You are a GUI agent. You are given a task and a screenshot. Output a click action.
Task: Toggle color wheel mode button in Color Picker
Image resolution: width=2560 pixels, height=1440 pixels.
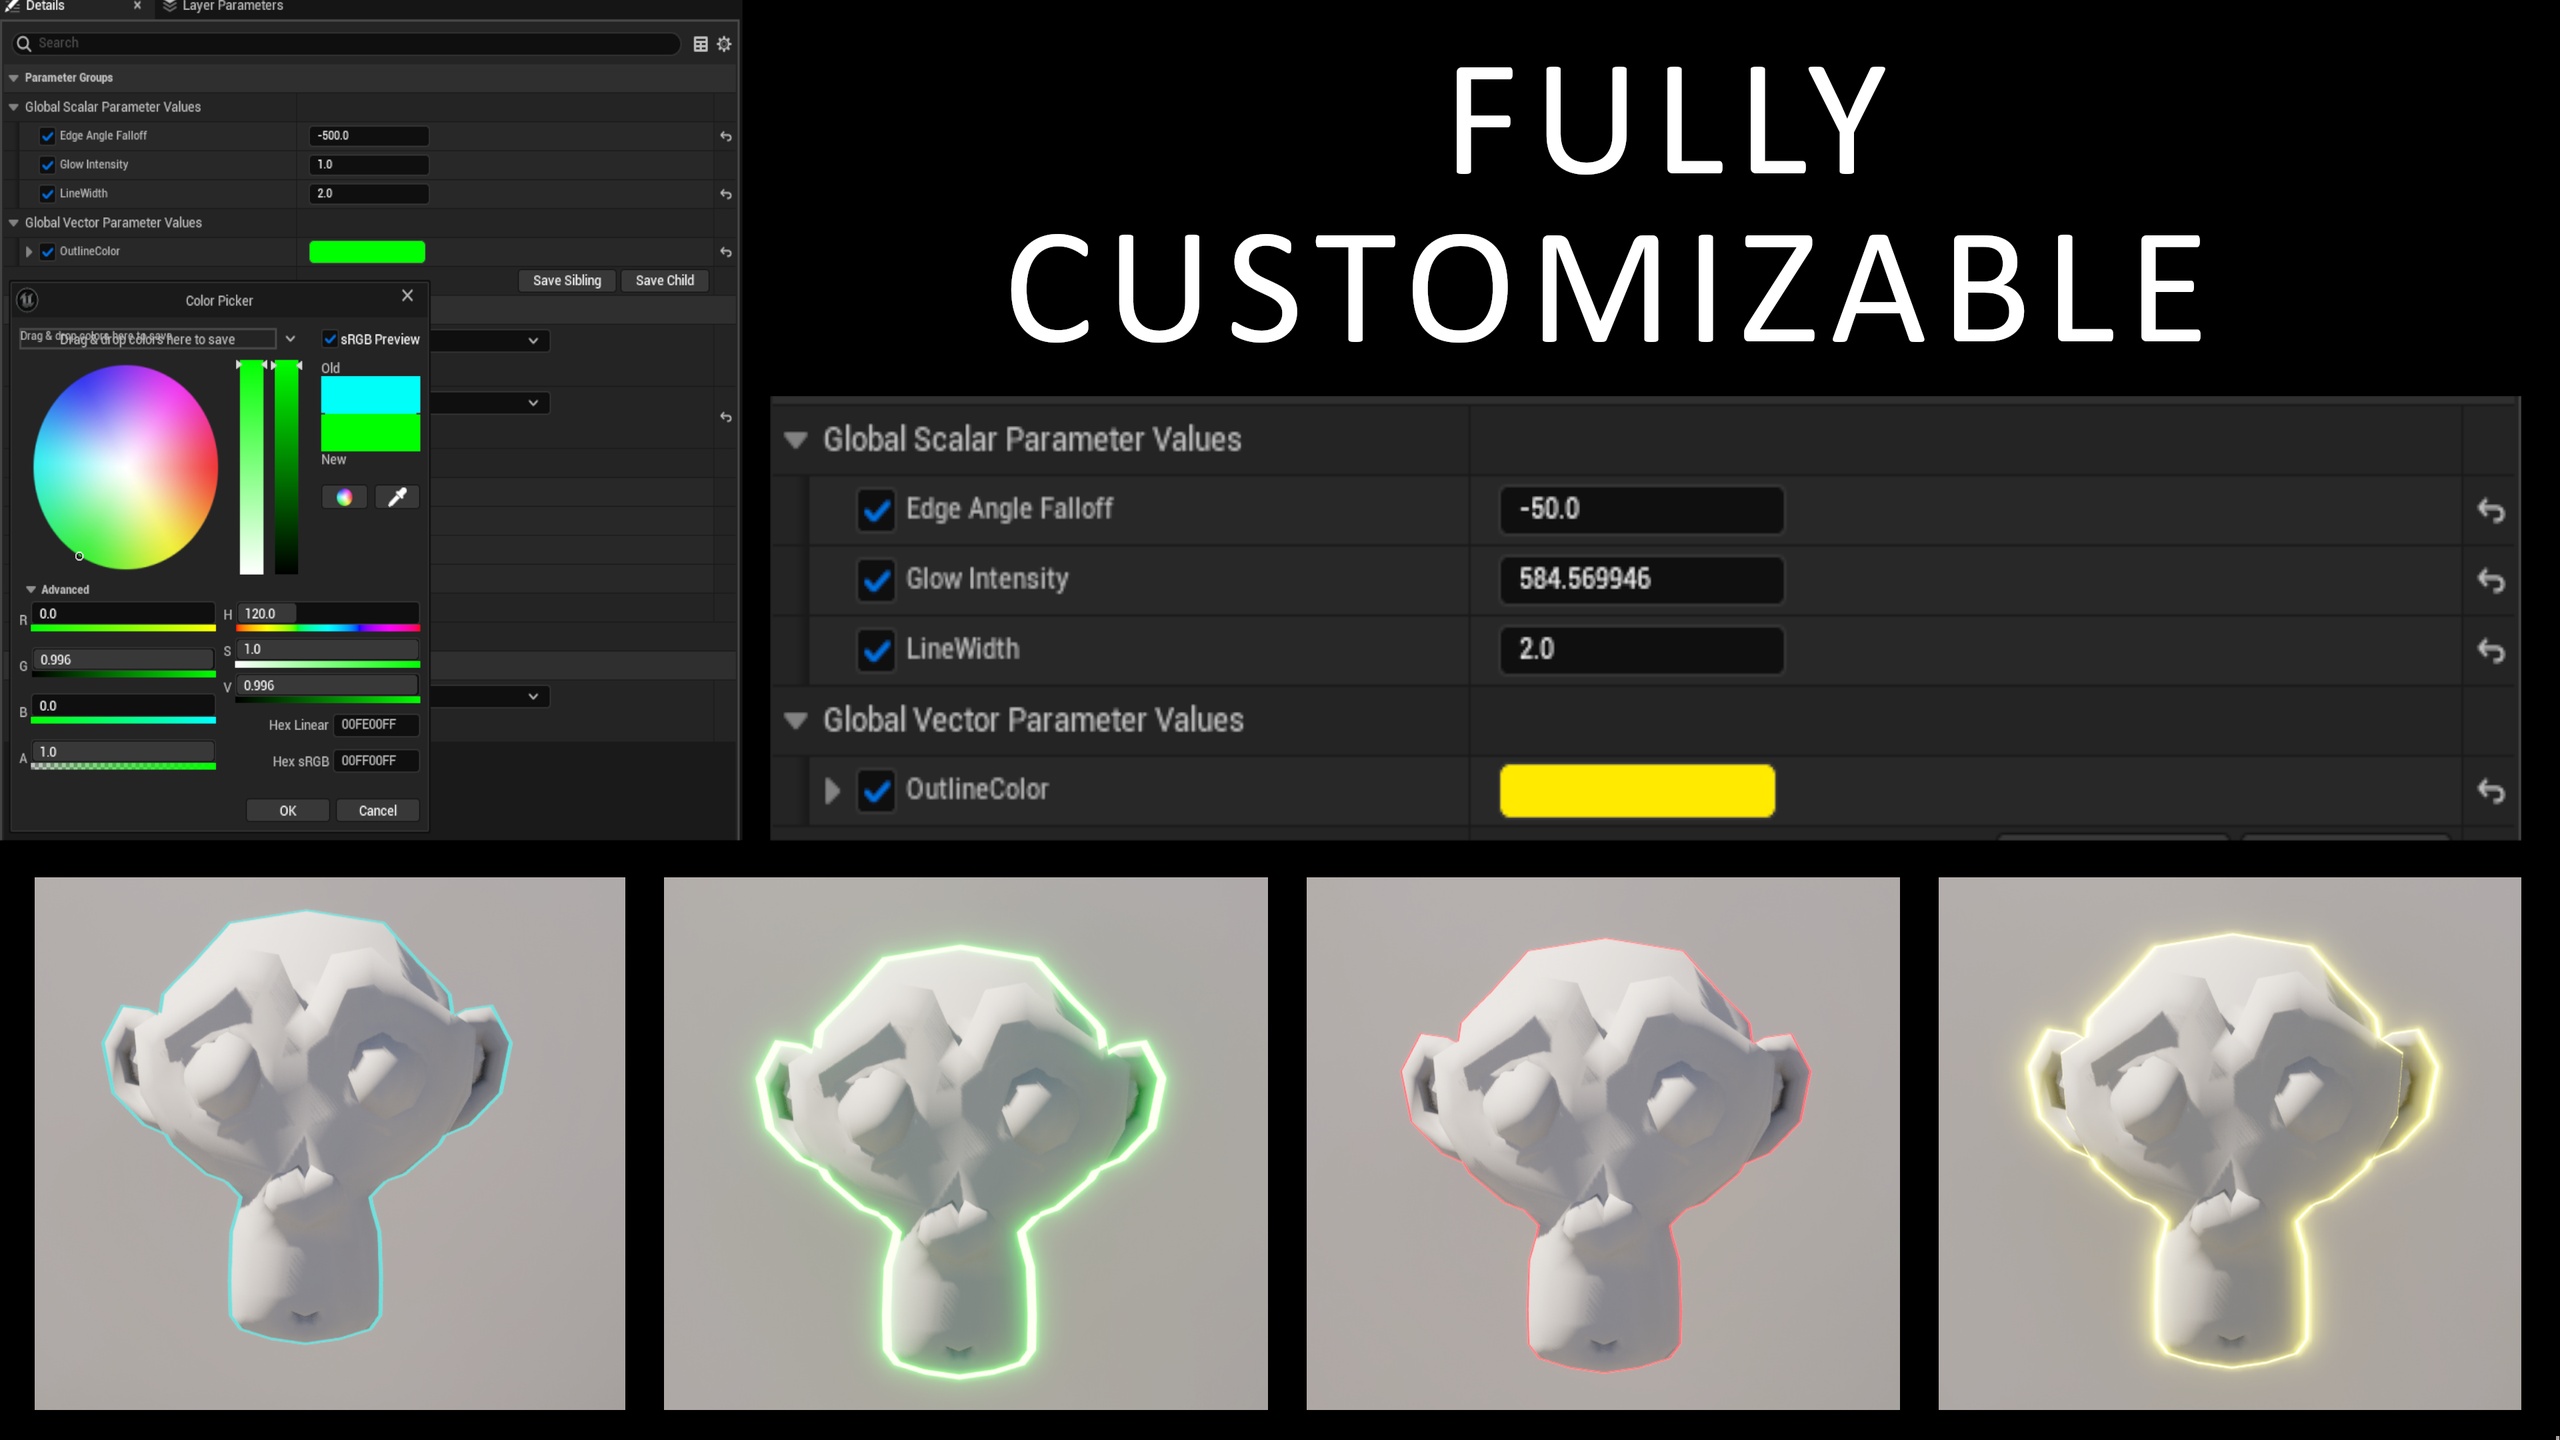(x=344, y=497)
